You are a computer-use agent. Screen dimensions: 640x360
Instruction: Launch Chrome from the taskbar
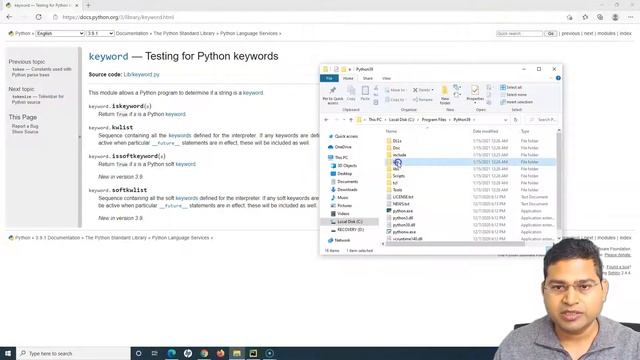click(x=204, y=353)
